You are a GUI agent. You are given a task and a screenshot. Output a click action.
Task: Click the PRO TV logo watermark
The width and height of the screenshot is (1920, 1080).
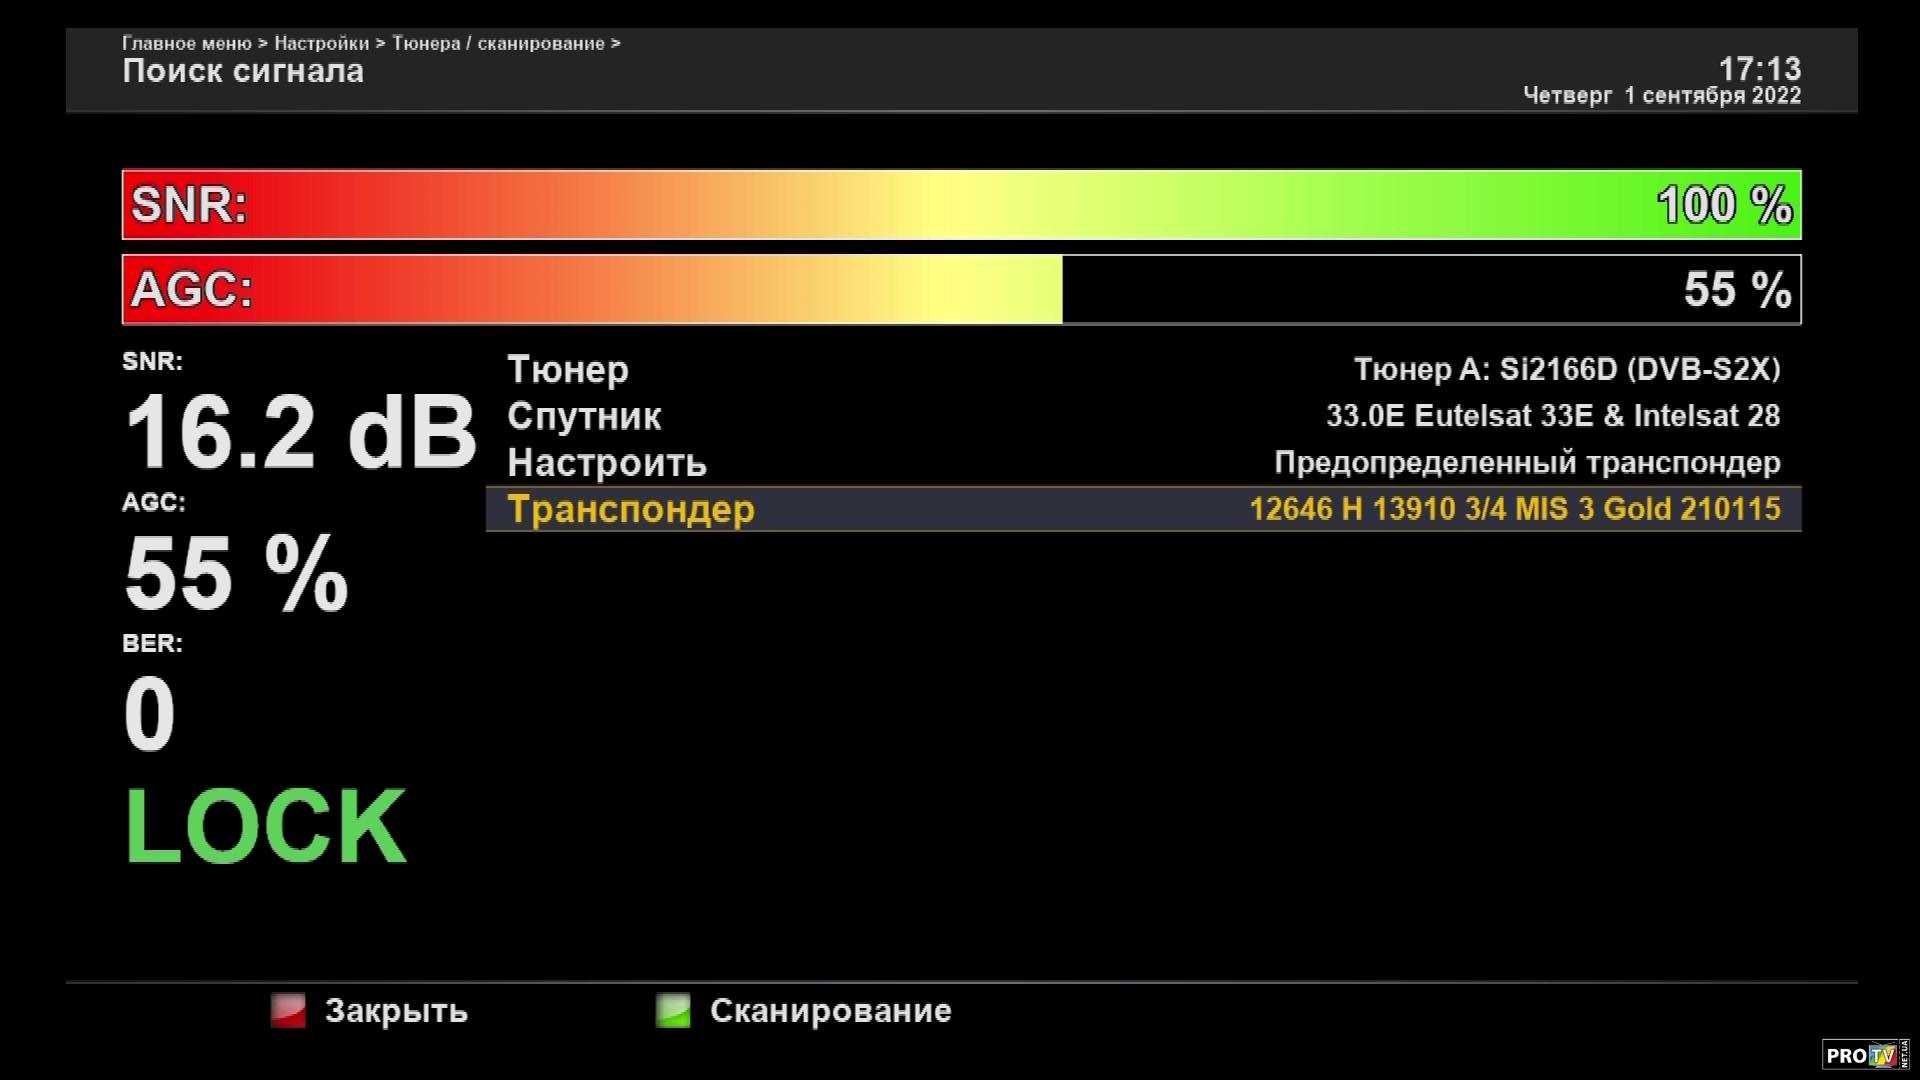(x=1864, y=1055)
